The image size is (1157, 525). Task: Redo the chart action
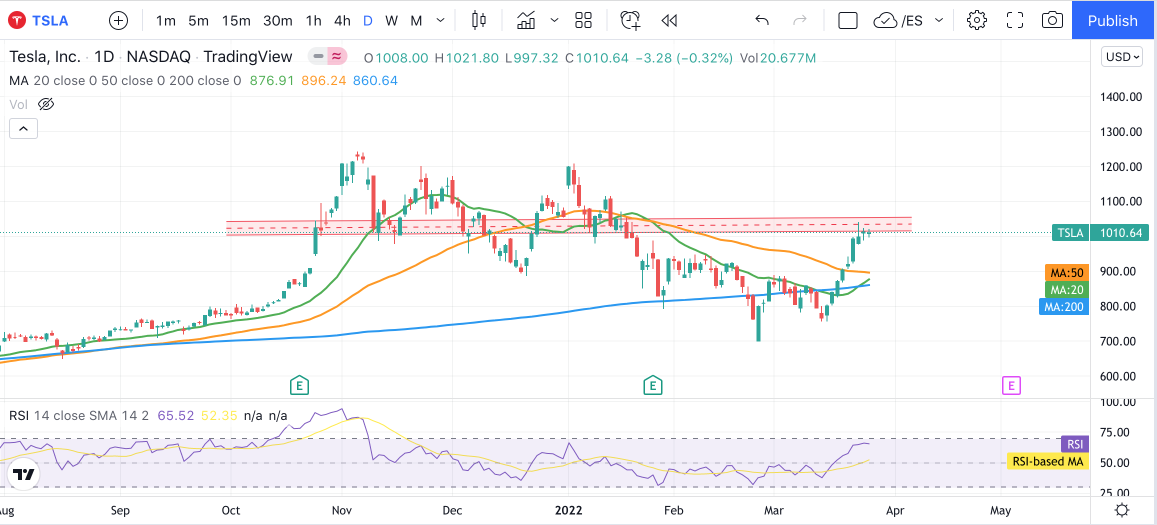pyautogui.click(x=800, y=21)
